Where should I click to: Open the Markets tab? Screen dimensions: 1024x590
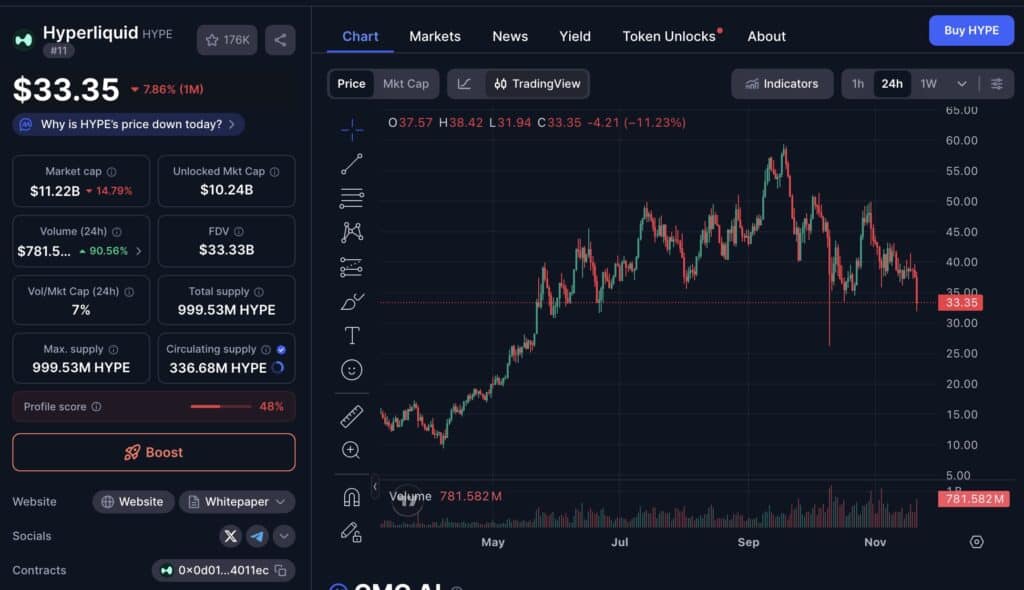tap(435, 37)
